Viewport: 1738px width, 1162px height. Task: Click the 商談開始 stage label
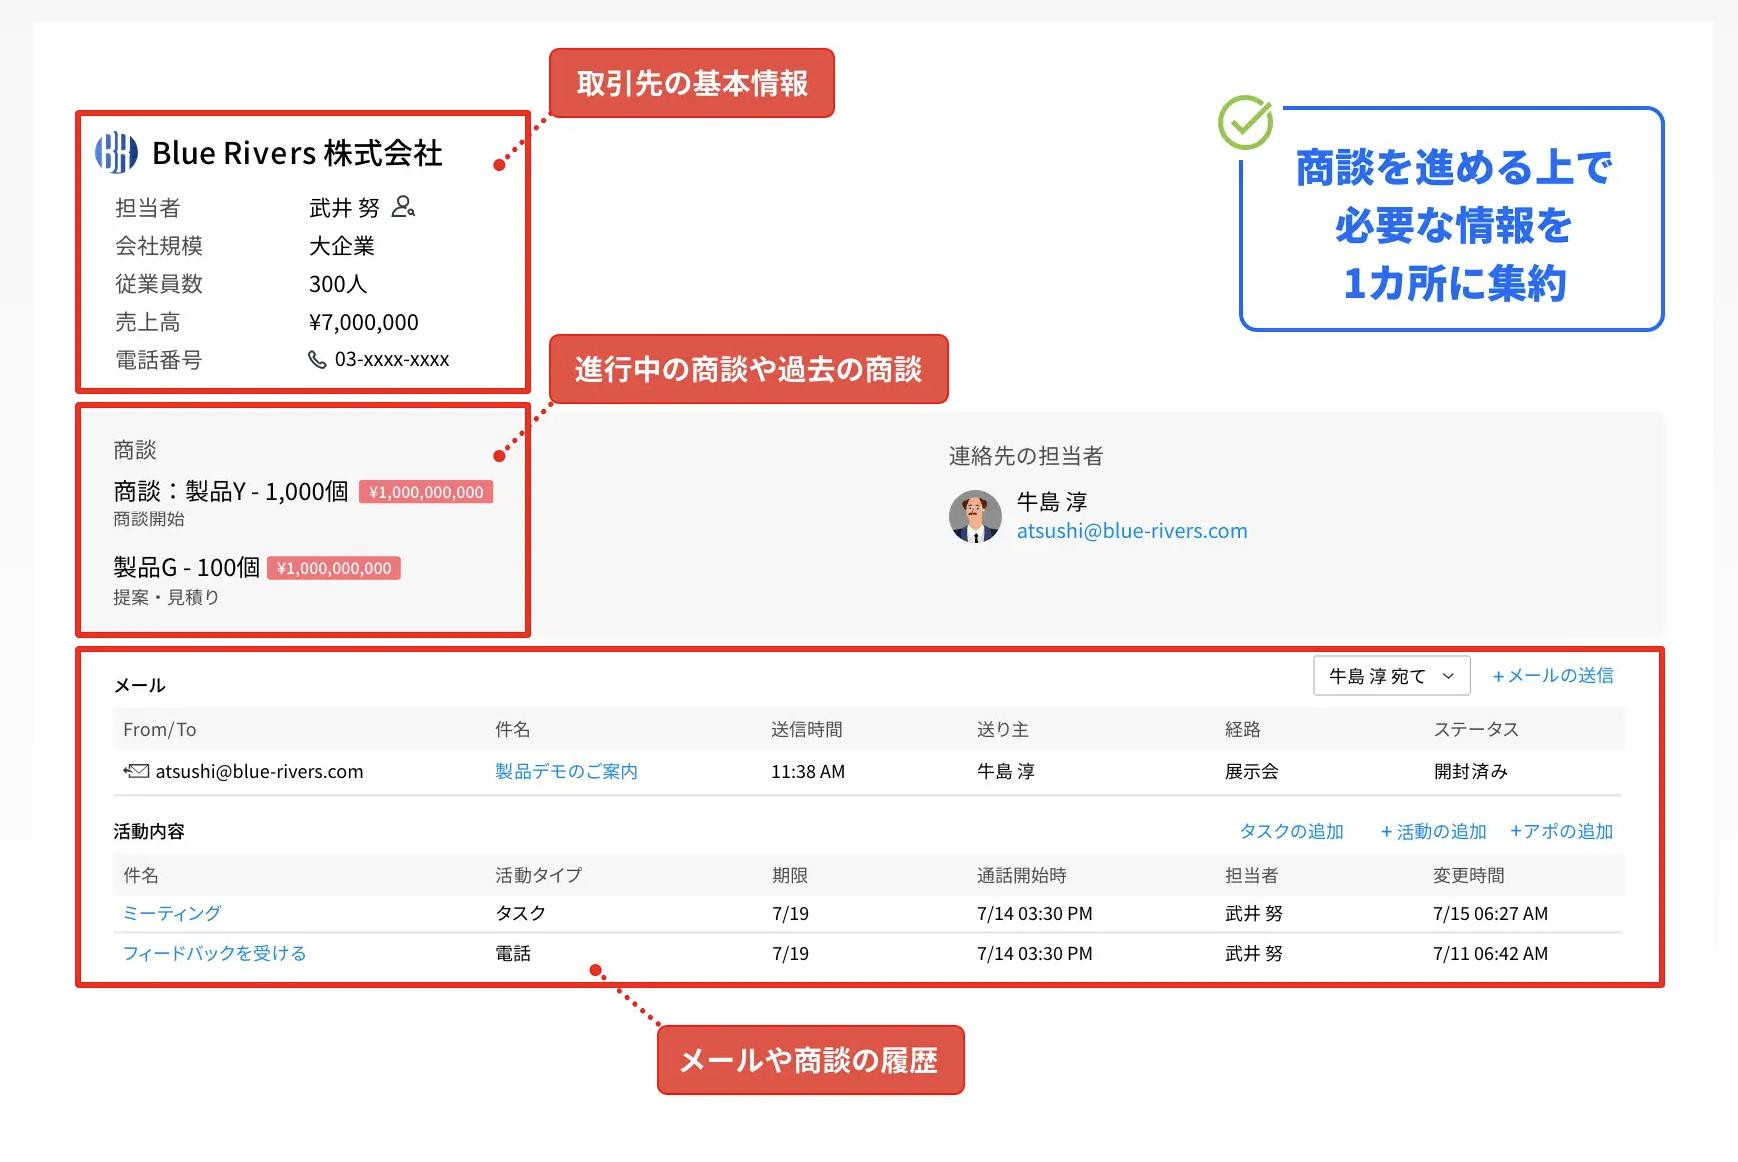[x=149, y=519]
